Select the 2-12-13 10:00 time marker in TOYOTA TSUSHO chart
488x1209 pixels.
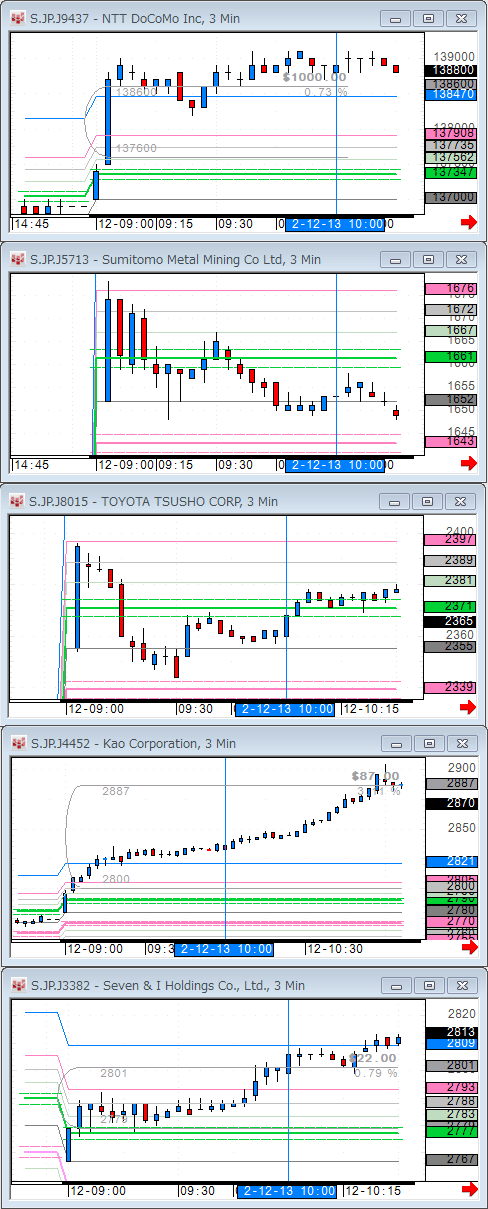[x=285, y=708]
